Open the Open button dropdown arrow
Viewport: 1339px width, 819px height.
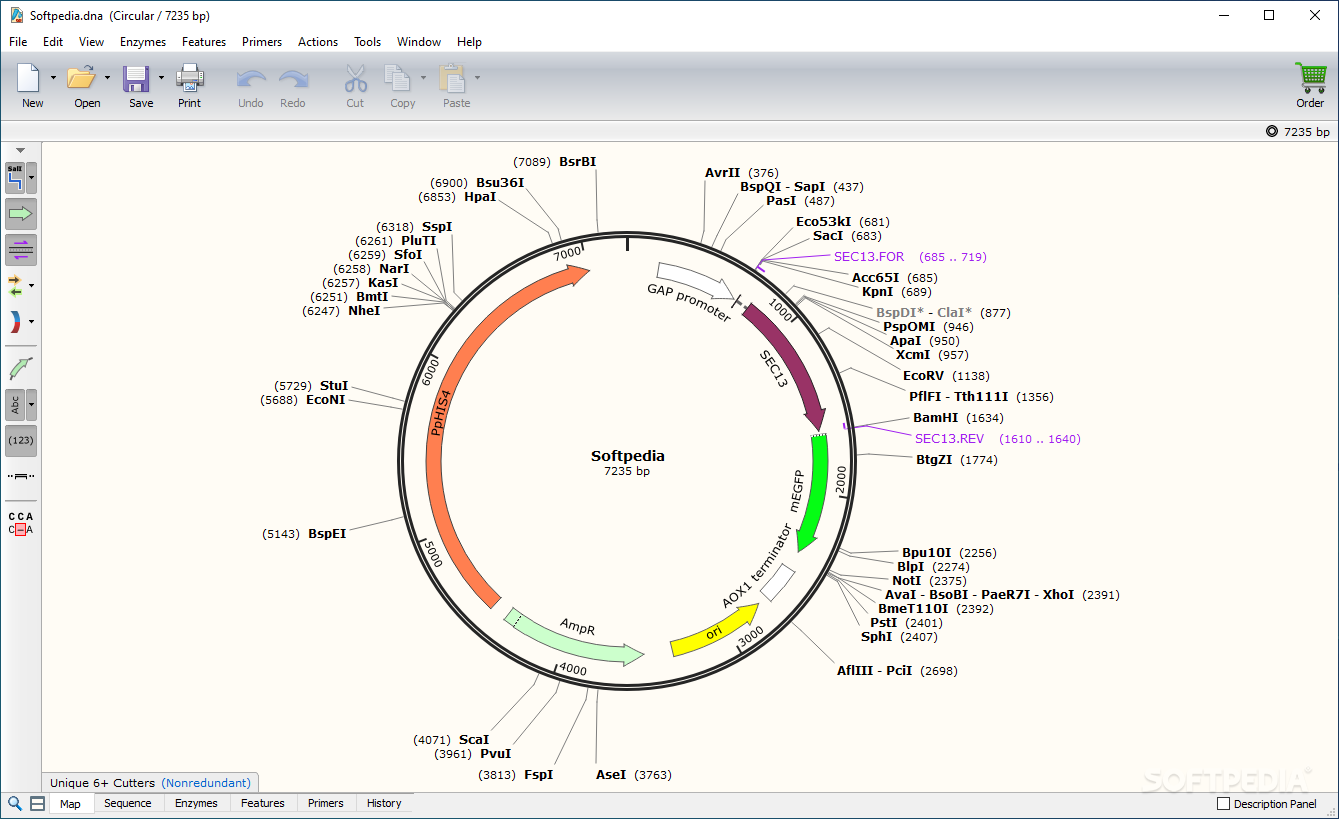click(x=106, y=78)
